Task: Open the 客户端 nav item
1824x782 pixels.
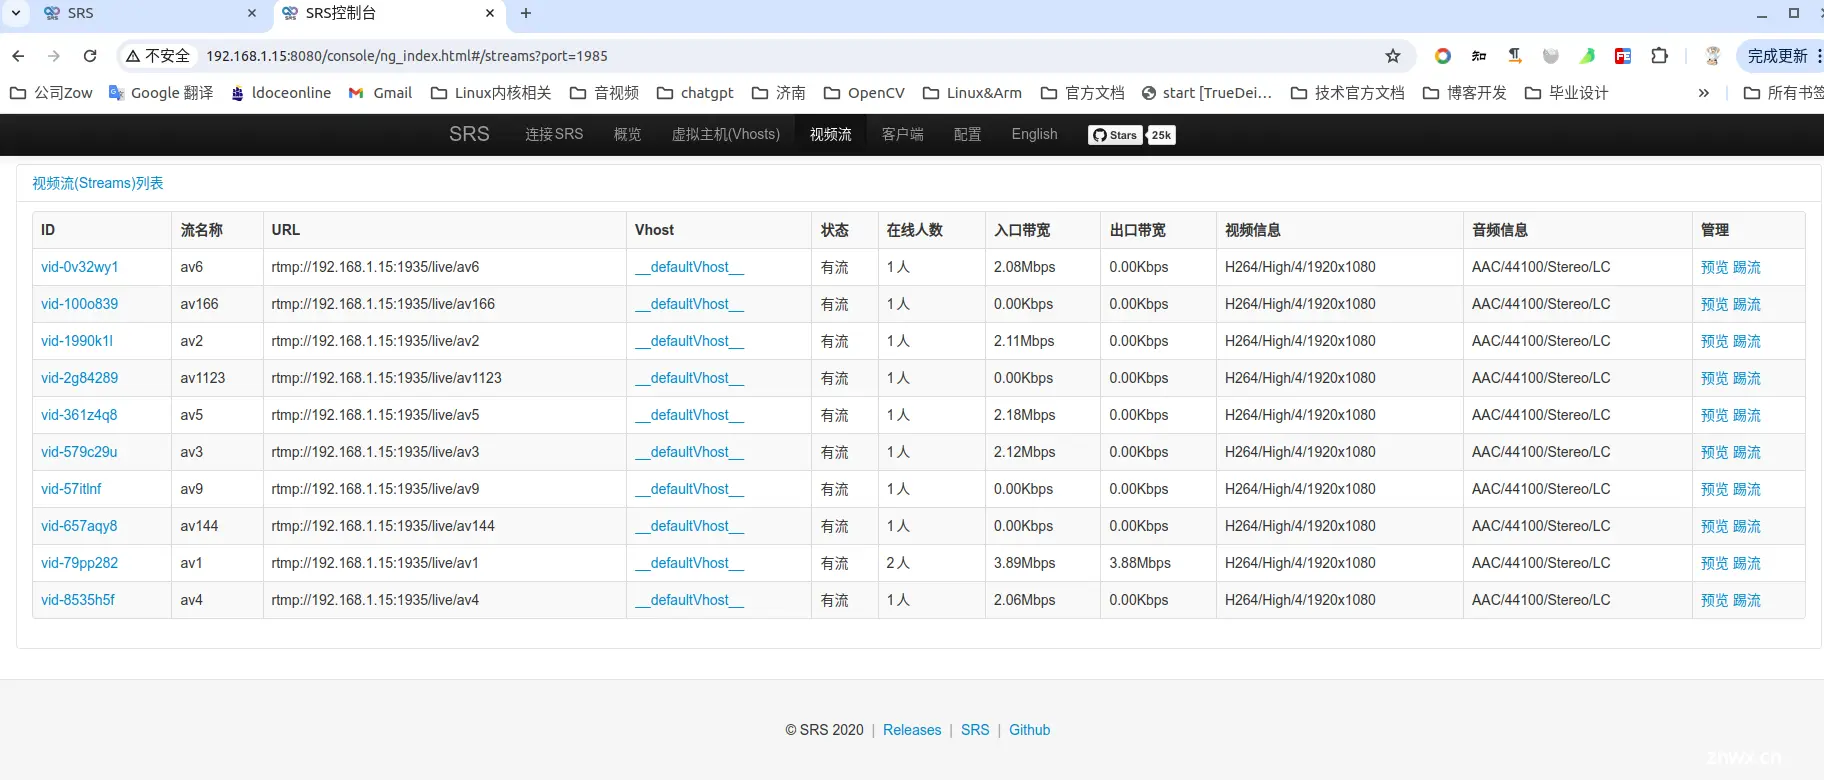Action: (902, 134)
